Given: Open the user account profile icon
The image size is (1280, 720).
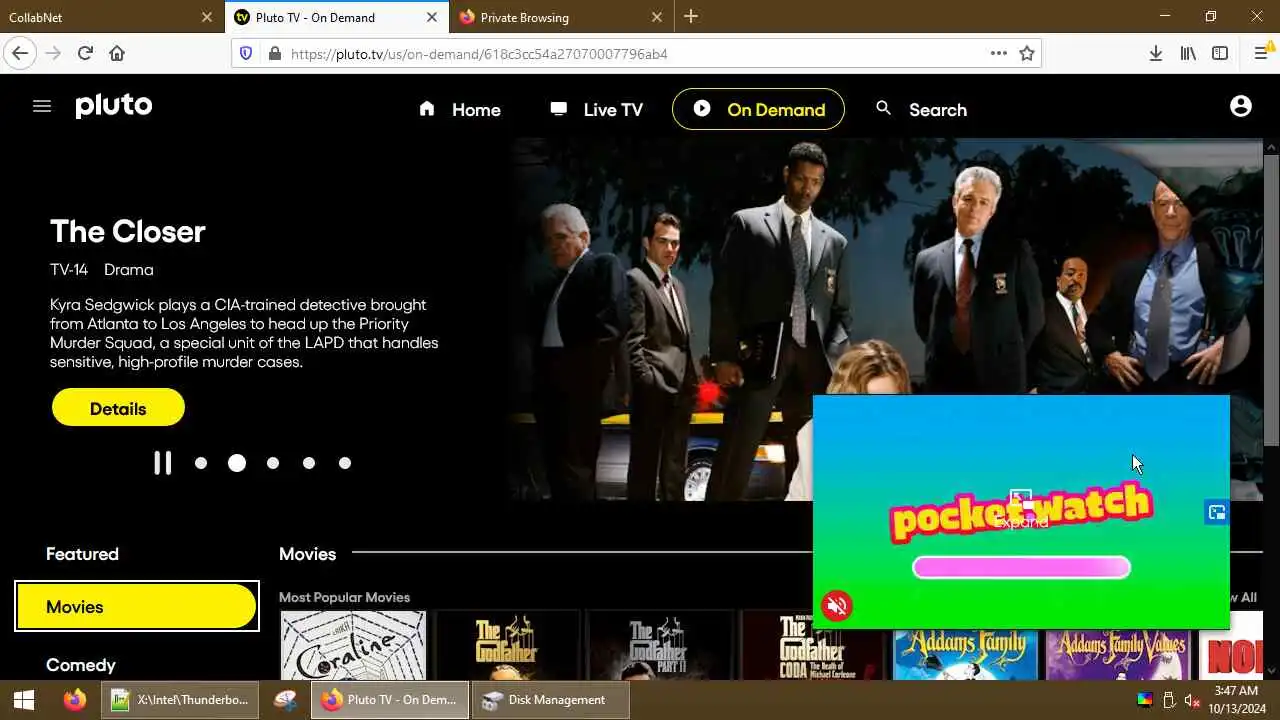Looking at the screenshot, I should tap(1241, 106).
